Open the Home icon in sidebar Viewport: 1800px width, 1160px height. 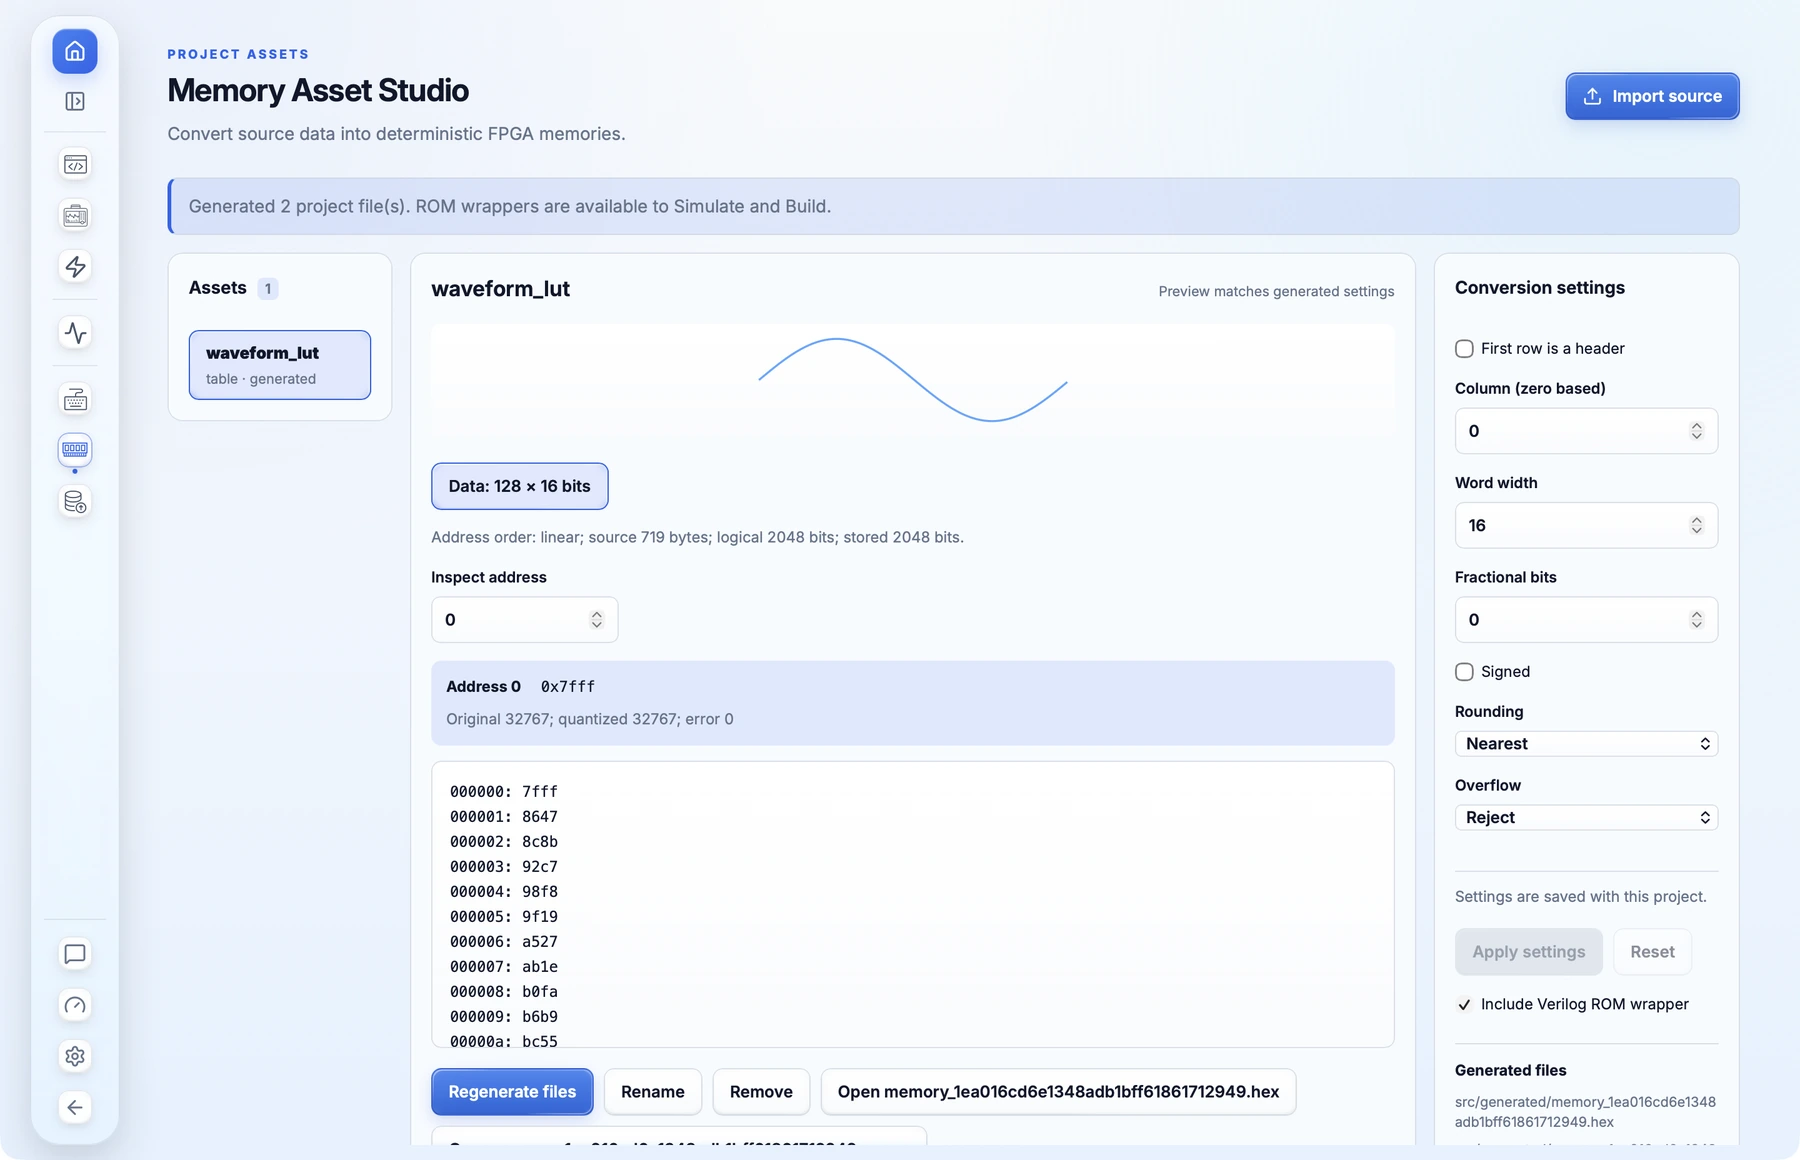pyautogui.click(x=75, y=51)
